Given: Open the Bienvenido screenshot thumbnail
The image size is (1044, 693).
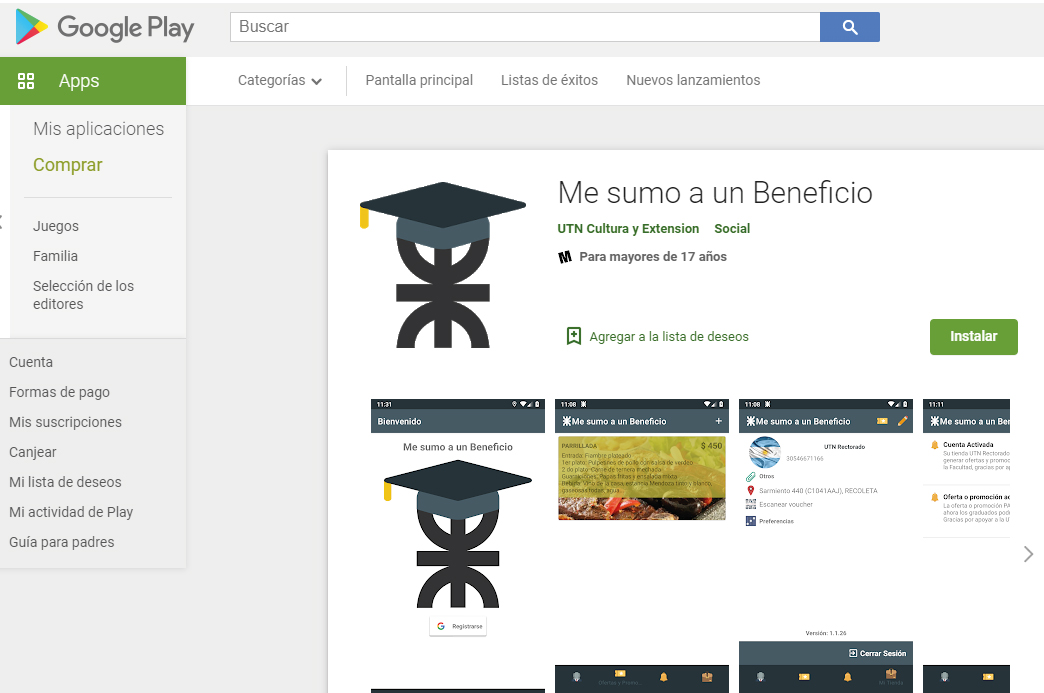Looking at the screenshot, I should click(x=457, y=546).
